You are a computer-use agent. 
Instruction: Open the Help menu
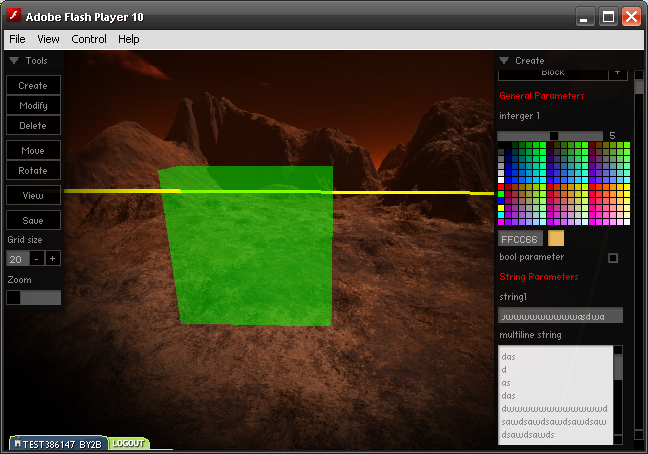(129, 39)
